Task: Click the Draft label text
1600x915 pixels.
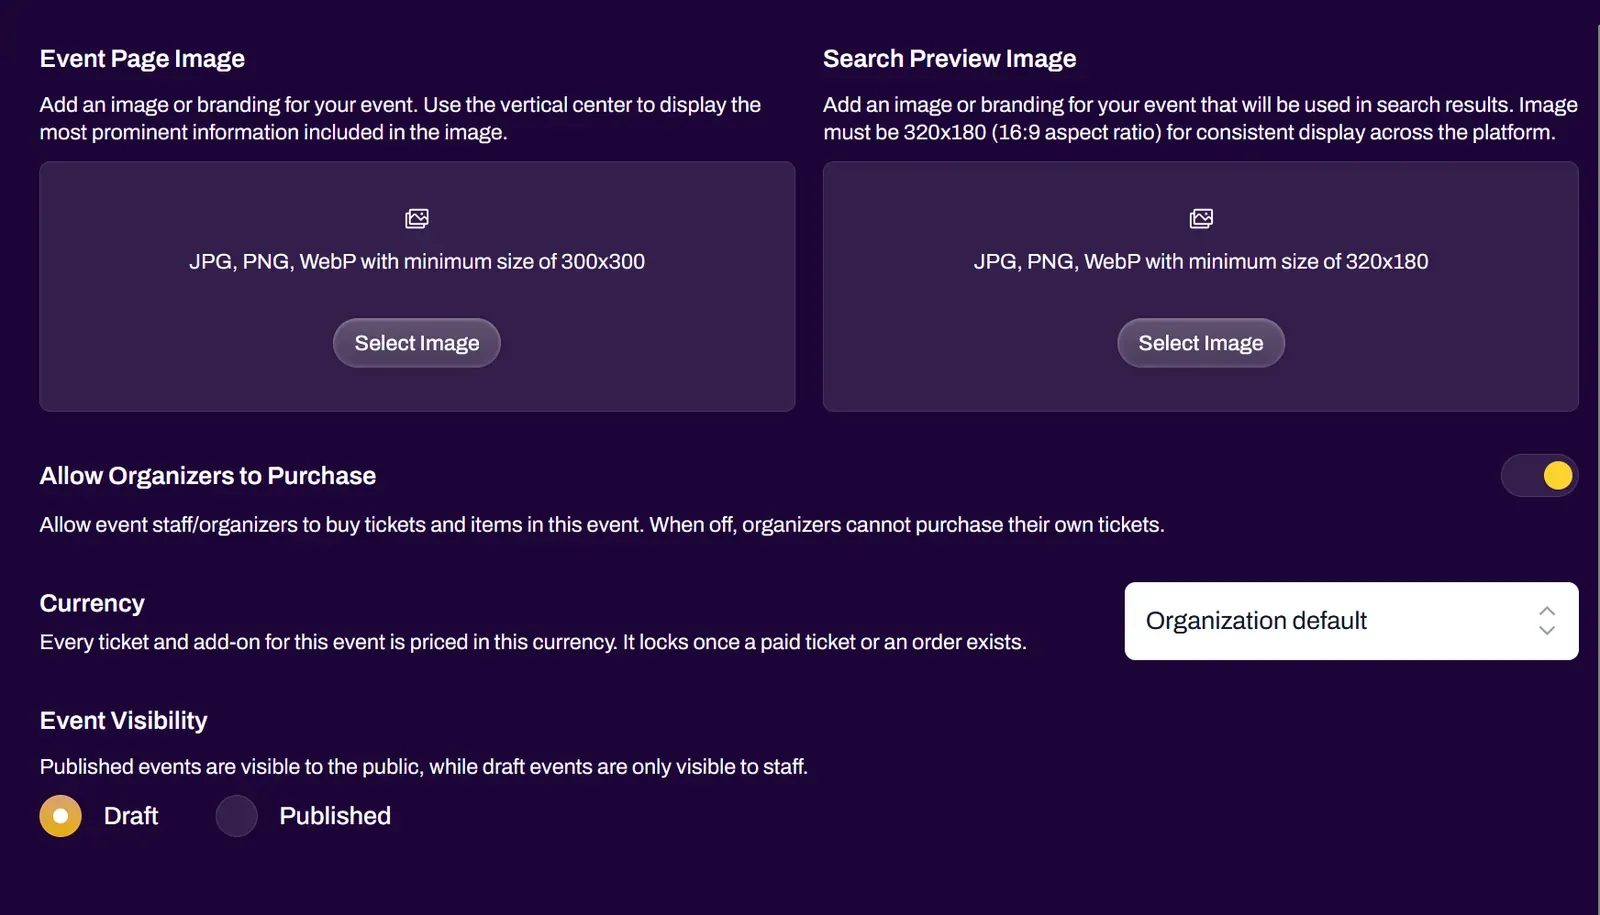Action: [x=131, y=816]
